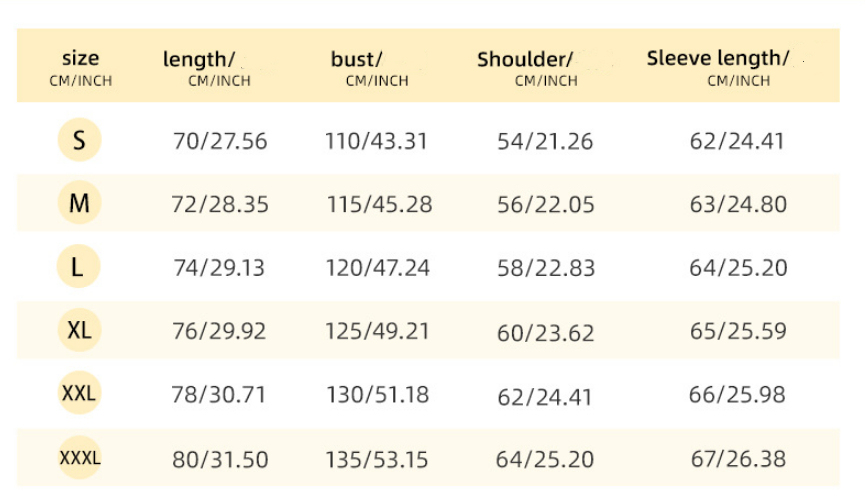Click the 70/27.56 length value

click(220, 141)
